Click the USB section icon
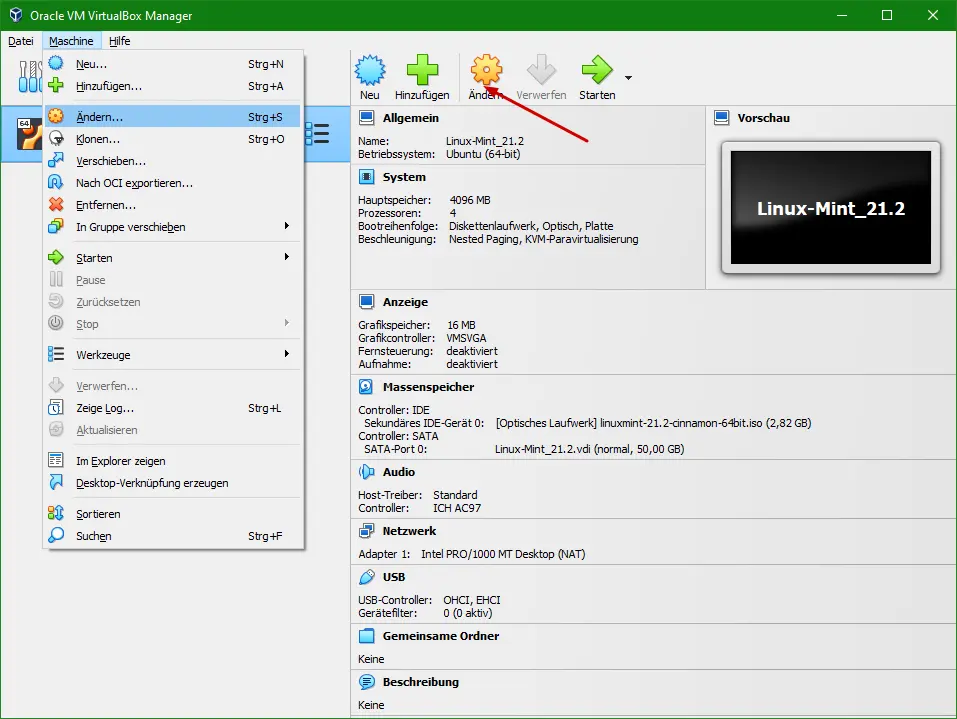The width and height of the screenshot is (957, 719). coord(366,577)
